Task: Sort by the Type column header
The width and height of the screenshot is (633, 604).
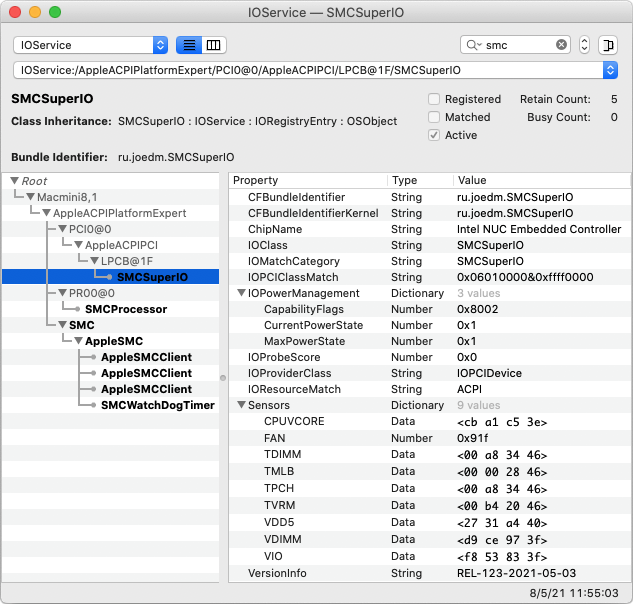Action: pyautogui.click(x=420, y=180)
